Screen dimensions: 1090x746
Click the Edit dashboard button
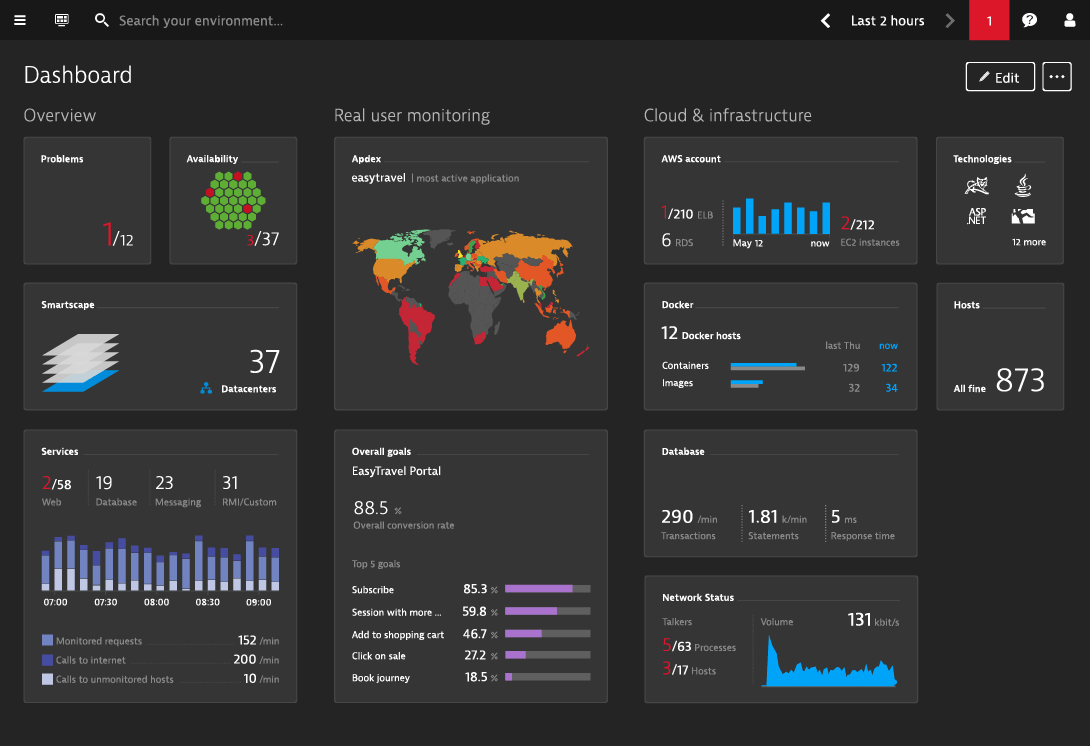(x=999, y=77)
